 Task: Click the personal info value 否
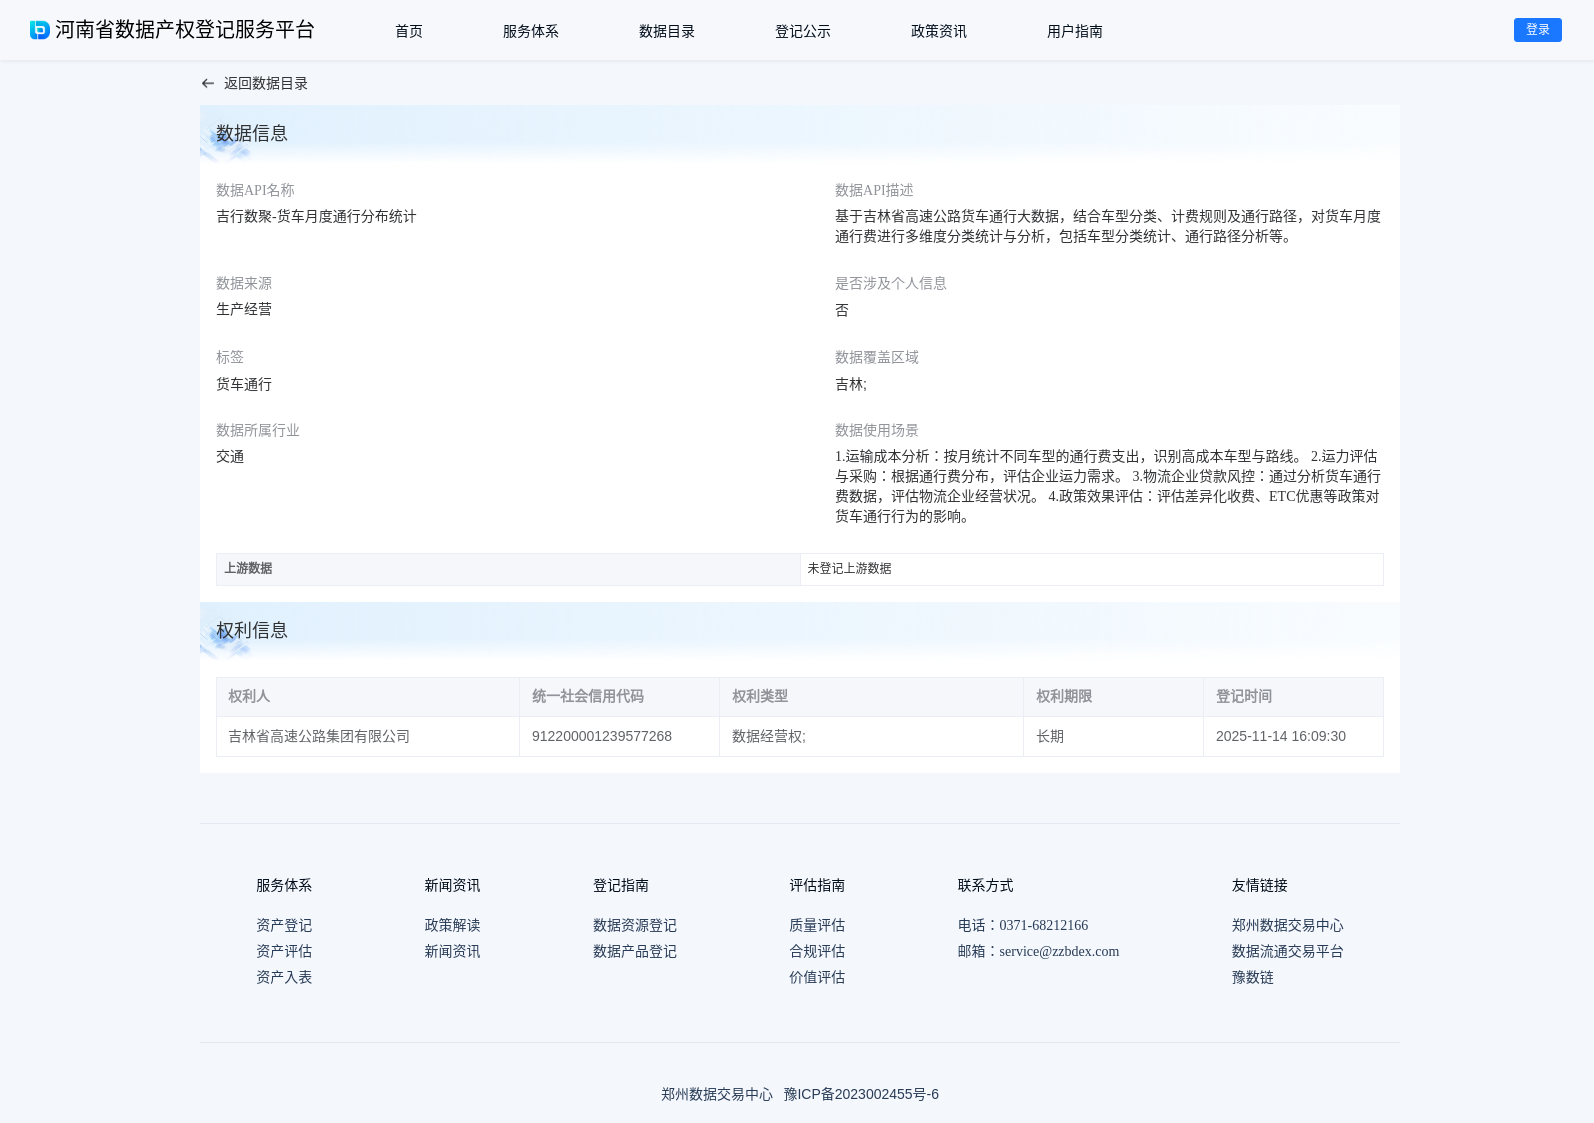(x=842, y=310)
